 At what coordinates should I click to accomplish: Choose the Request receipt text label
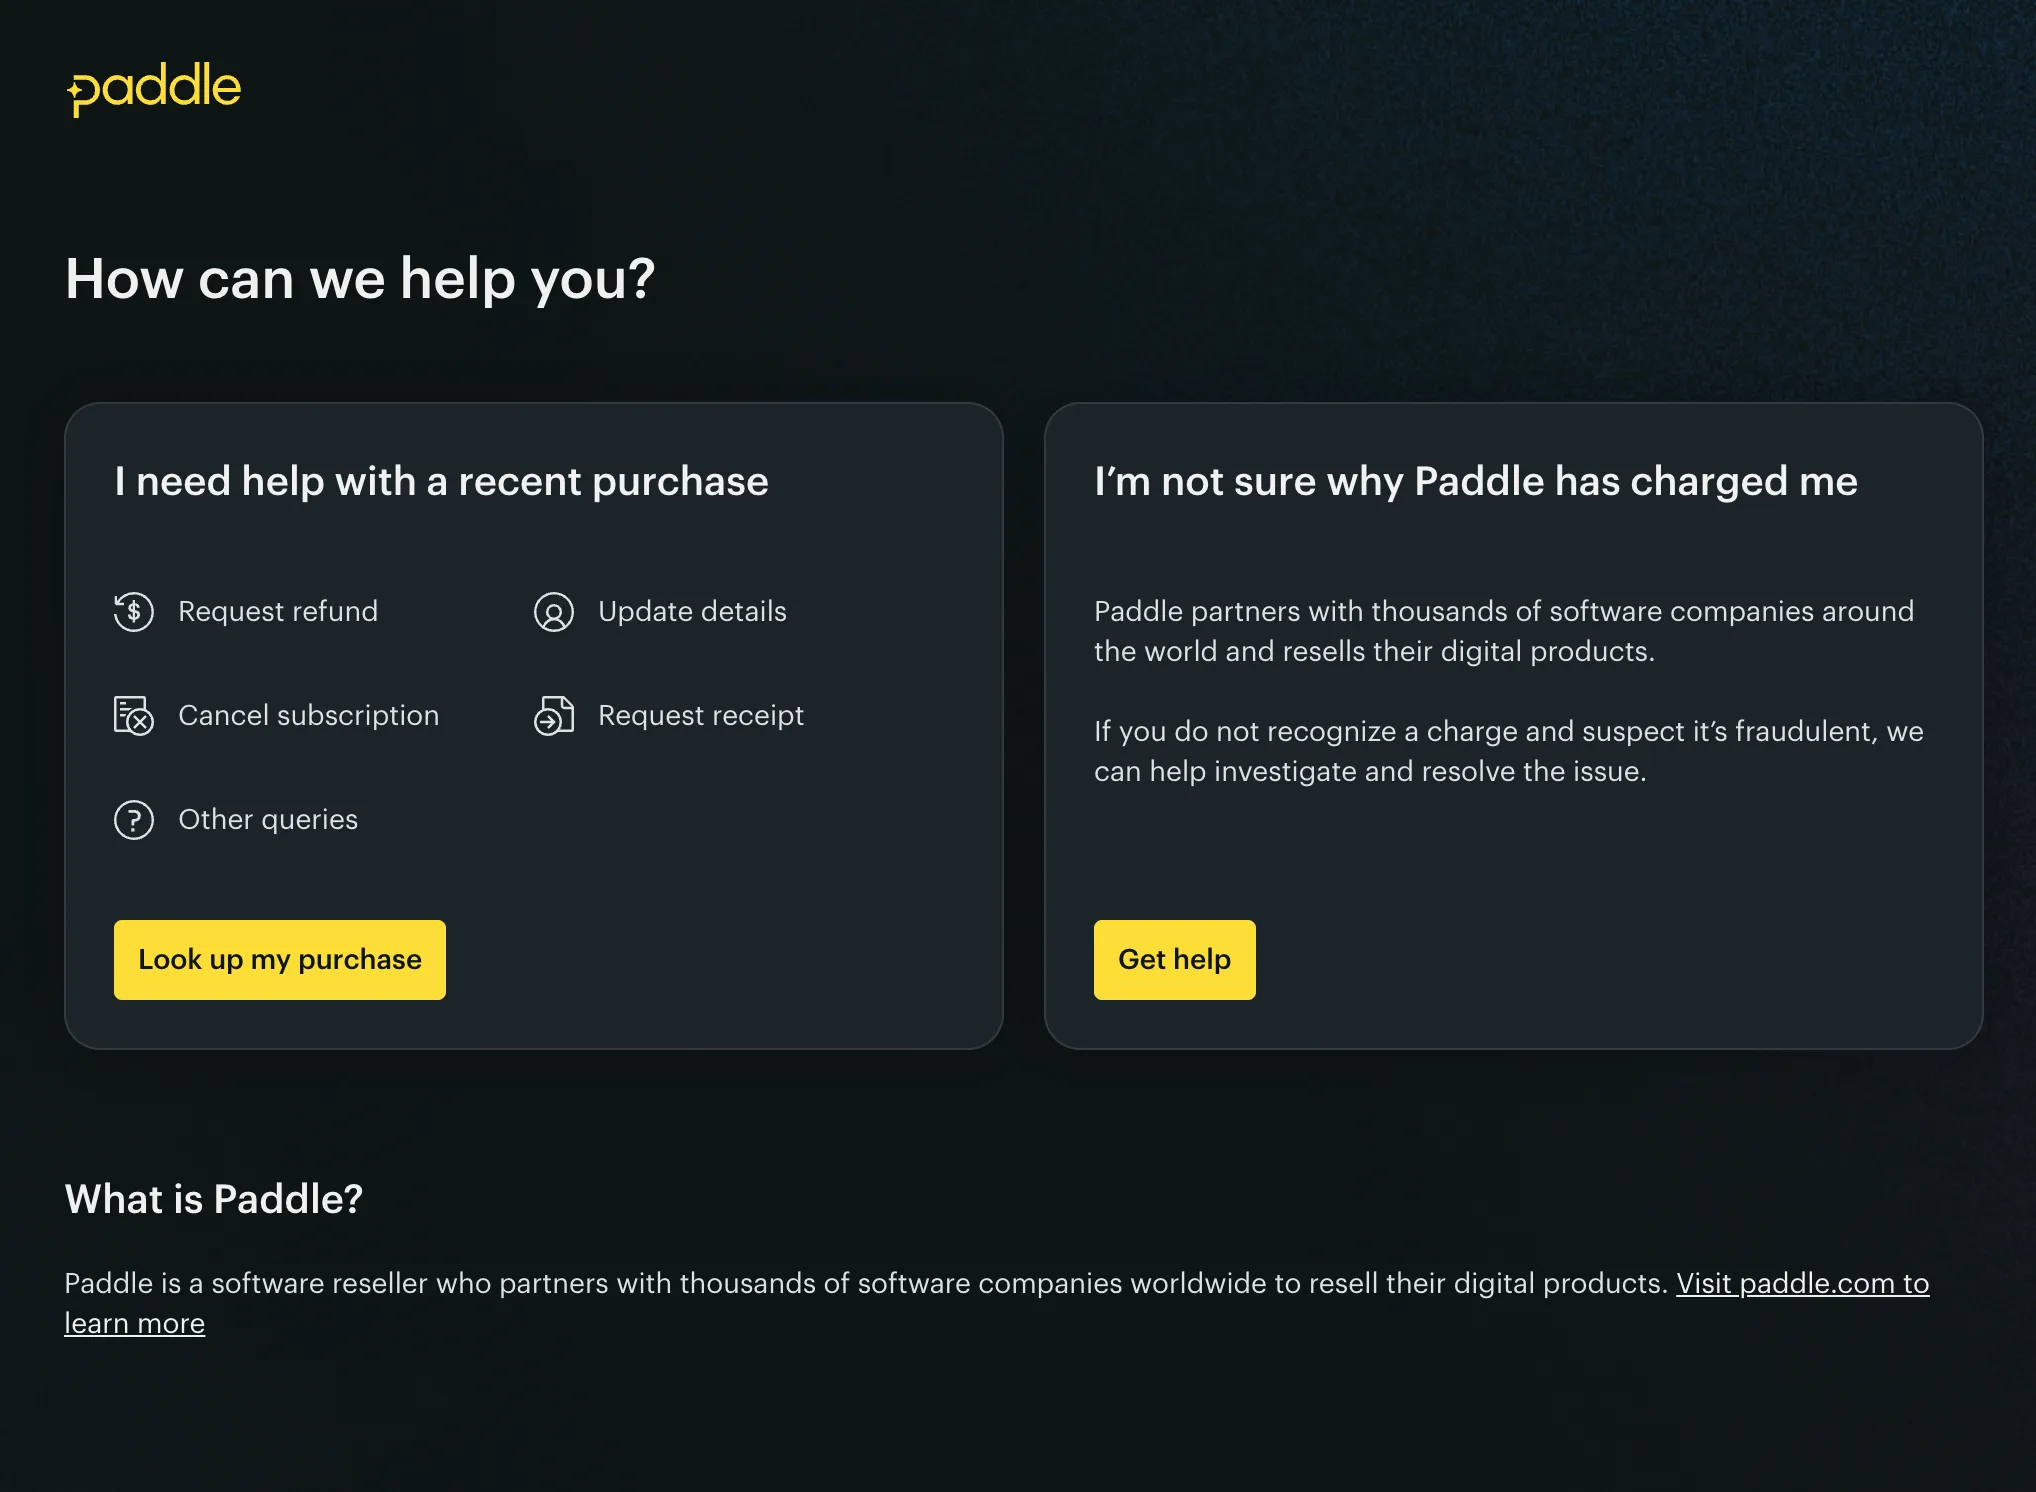pyautogui.click(x=700, y=716)
